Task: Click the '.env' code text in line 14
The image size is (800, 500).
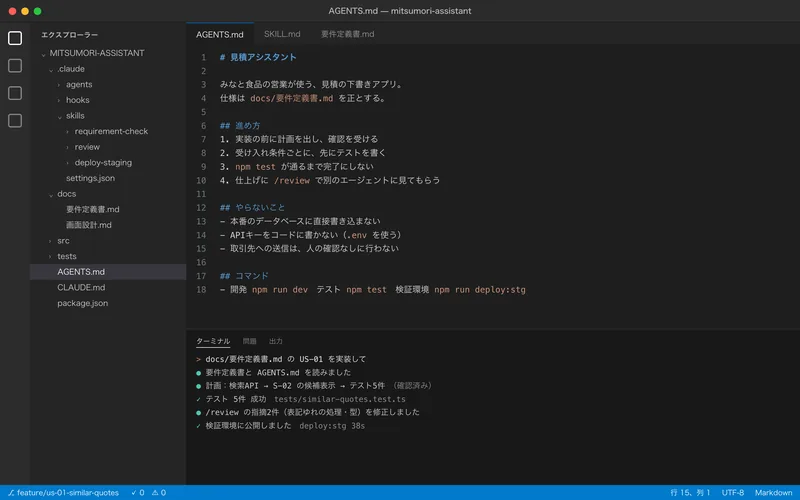Action: pyautogui.click(x=356, y=235)
